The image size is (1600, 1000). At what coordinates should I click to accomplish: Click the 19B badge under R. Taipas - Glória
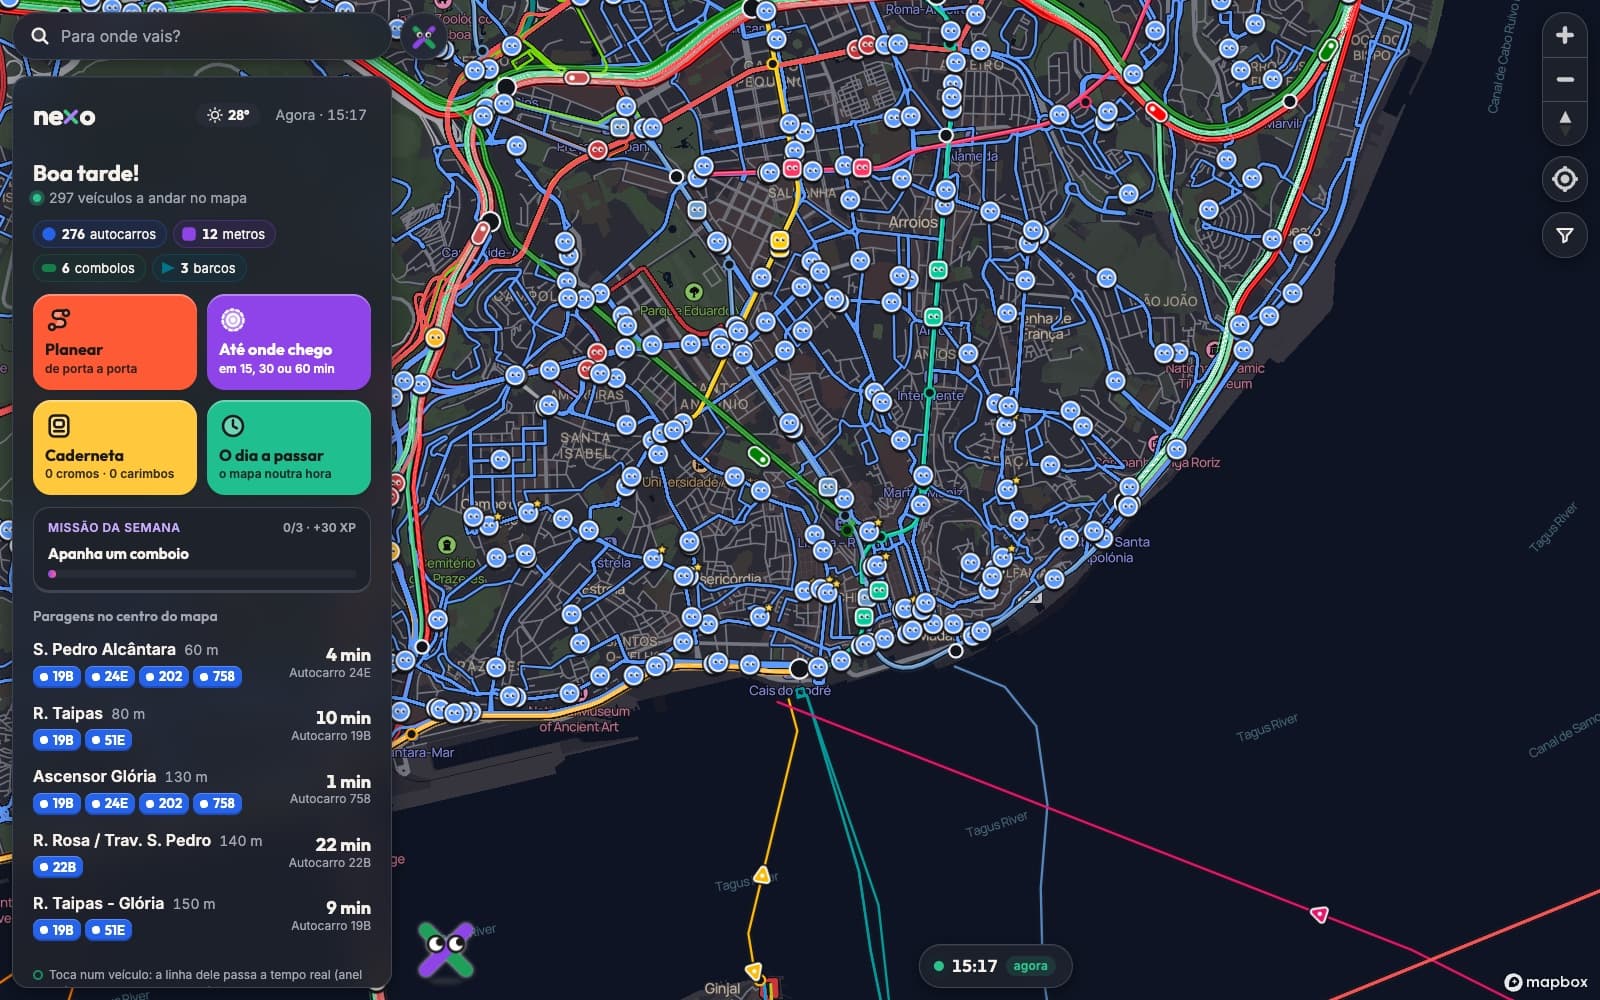56,930
